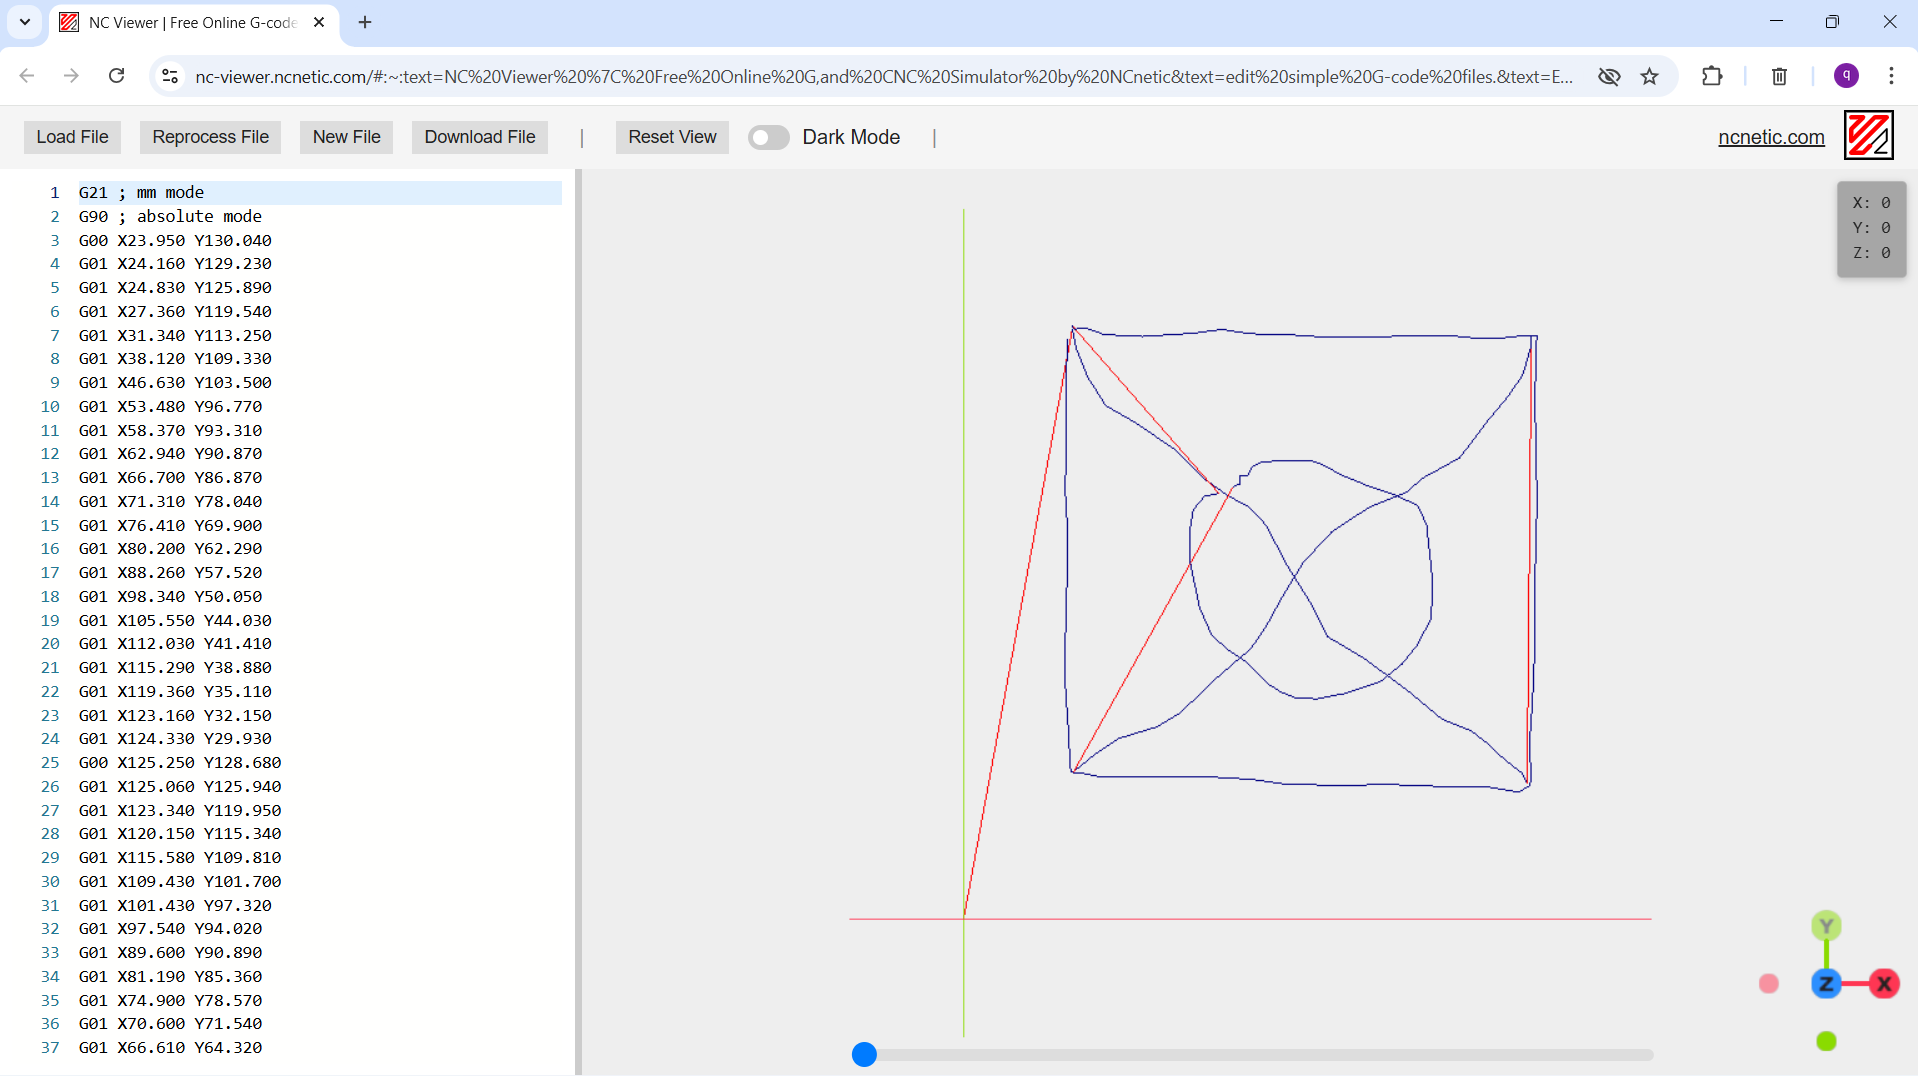This screenshot has width=1918, height=1076.
Task: Click the trash icon in the browser toolbar
Action: 1779,76
